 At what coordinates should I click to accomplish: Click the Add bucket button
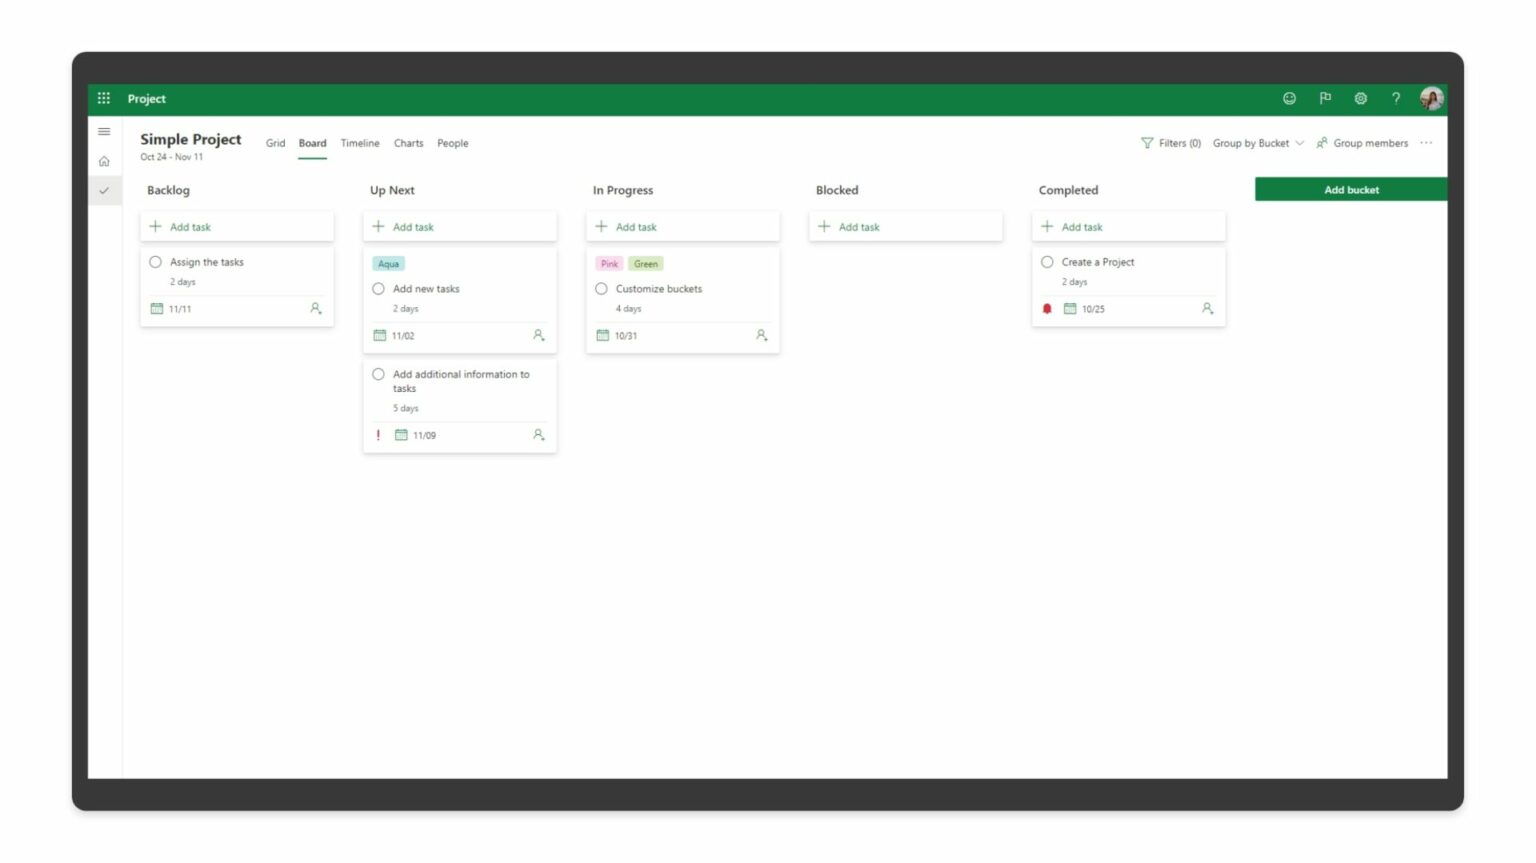click(1351, 189)
